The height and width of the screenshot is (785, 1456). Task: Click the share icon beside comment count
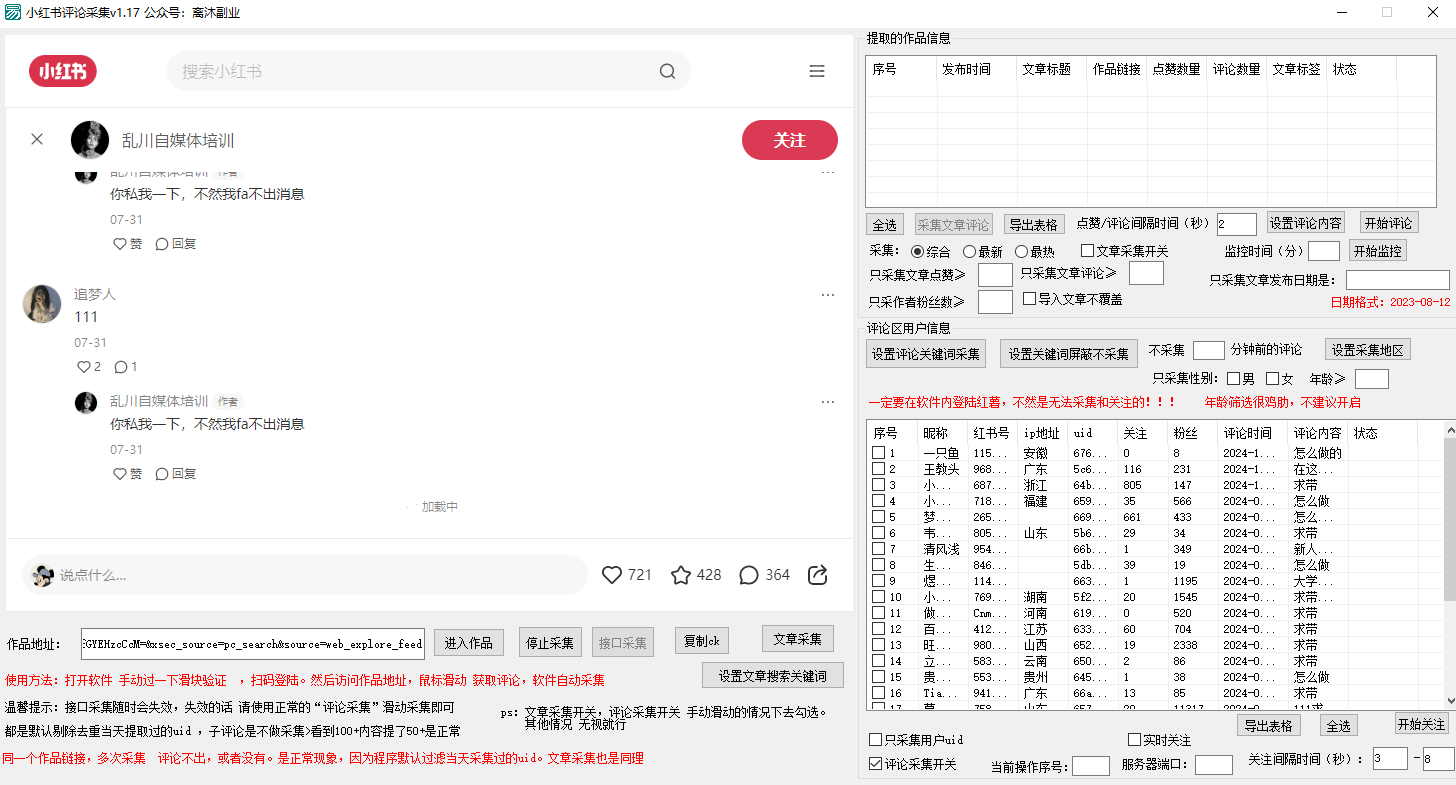pos(817,575)
